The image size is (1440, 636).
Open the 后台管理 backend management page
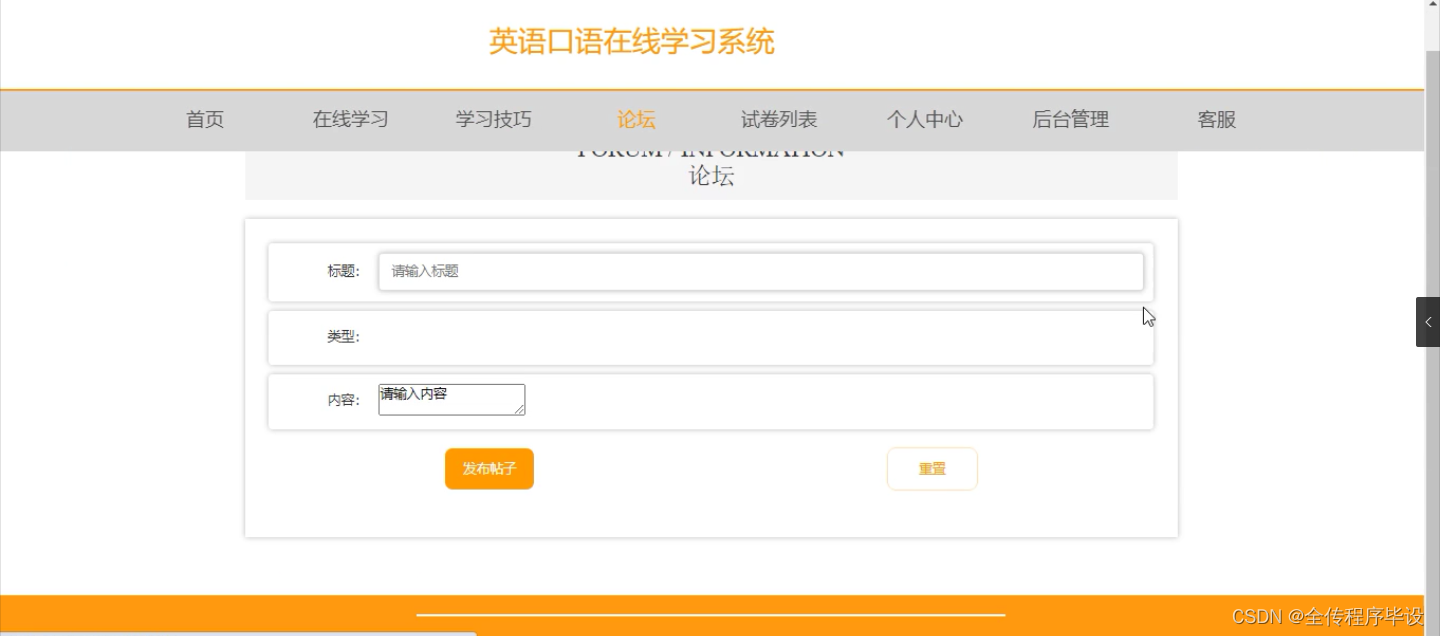[x=1070, y=119]
